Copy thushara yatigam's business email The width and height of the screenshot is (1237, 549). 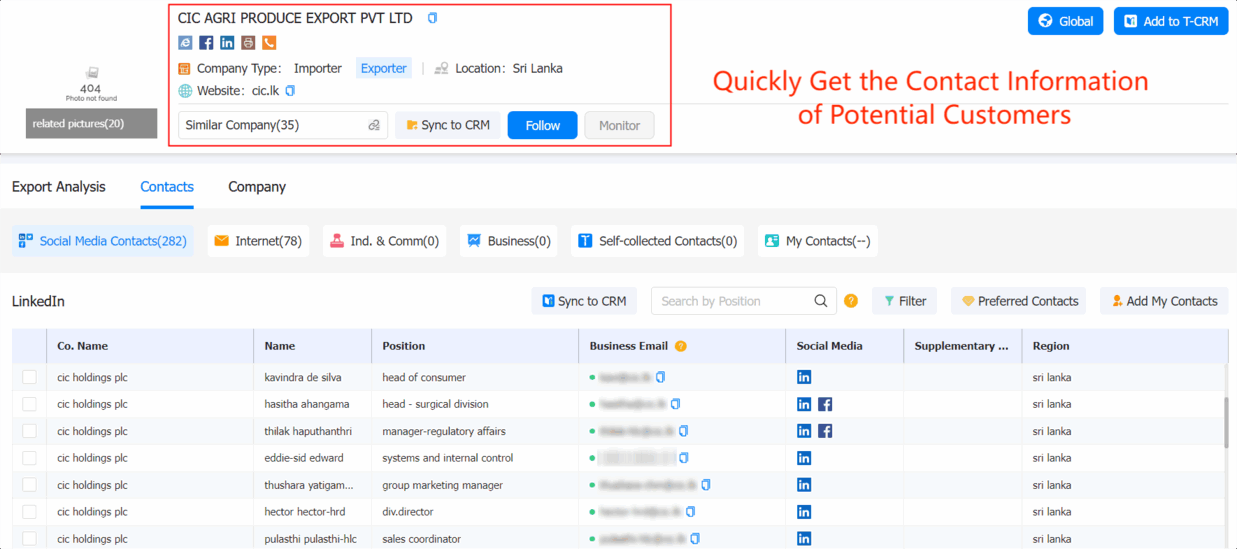coord(706,485)
